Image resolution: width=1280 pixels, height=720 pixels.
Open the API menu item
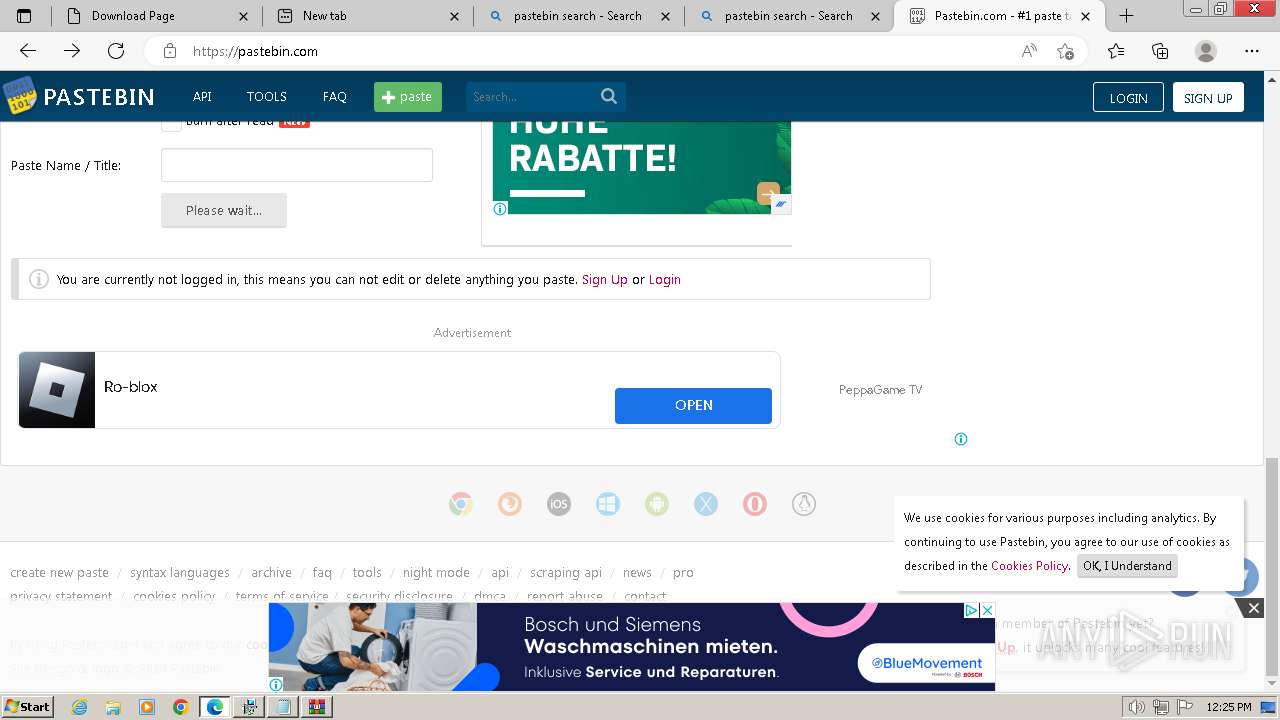coord(202,97)
